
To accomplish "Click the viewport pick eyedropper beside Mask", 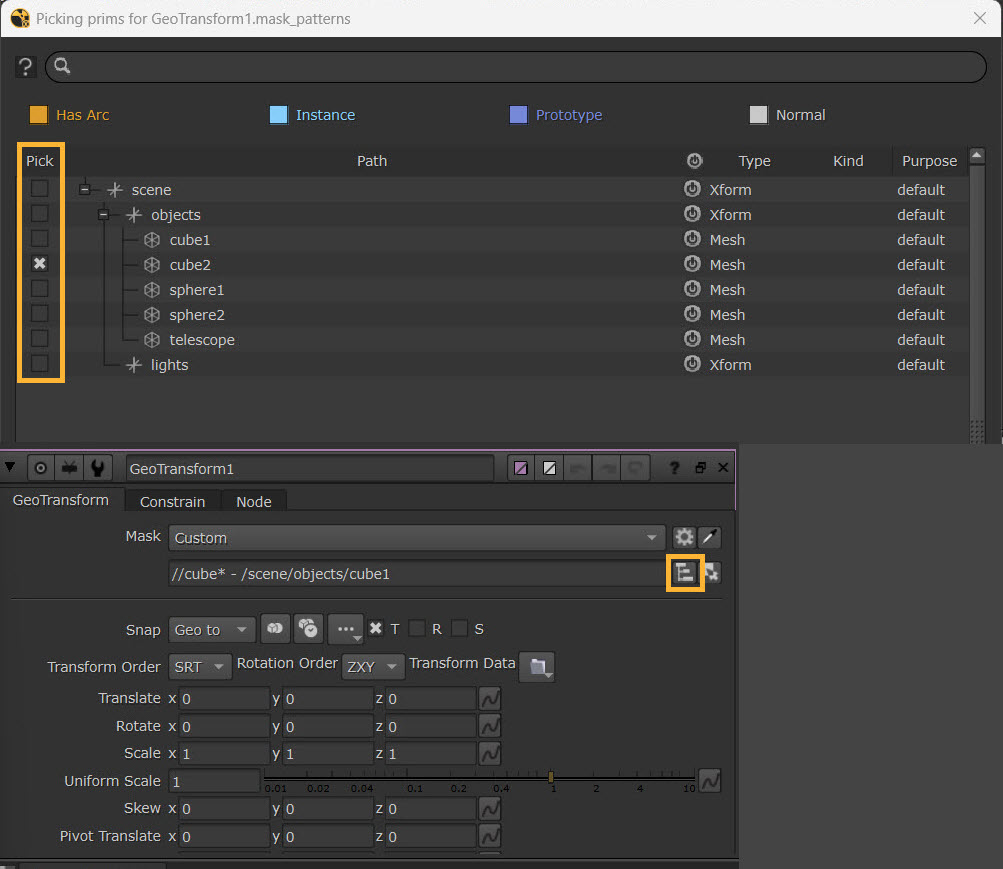I will pyautogui.click(x=710, y=538).
